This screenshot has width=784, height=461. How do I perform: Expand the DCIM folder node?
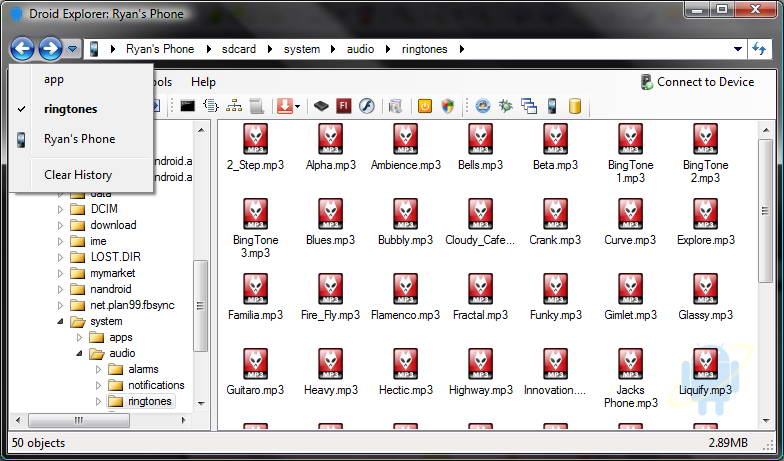[60, 209]
